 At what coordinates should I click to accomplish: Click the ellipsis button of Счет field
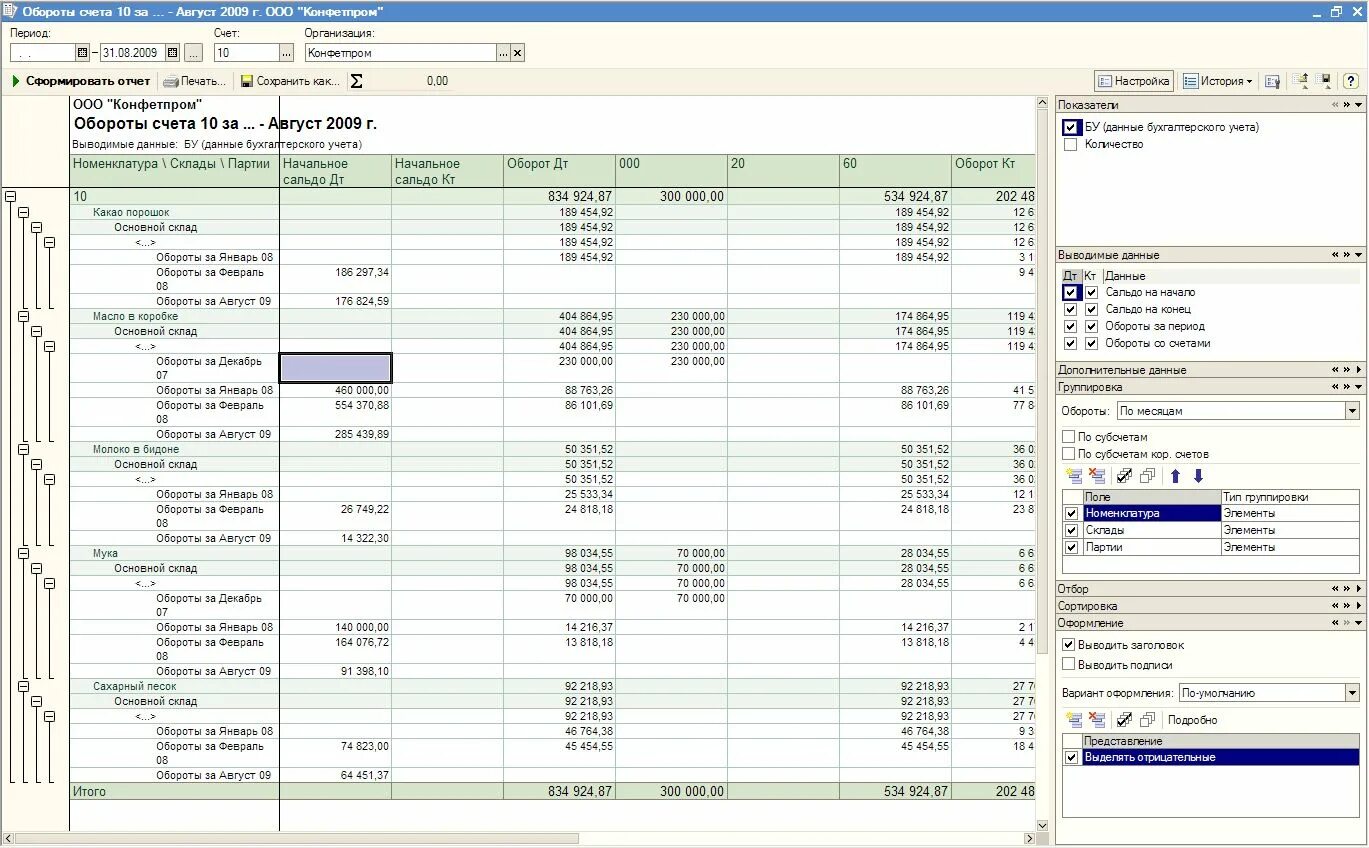[x=286, y=53]
